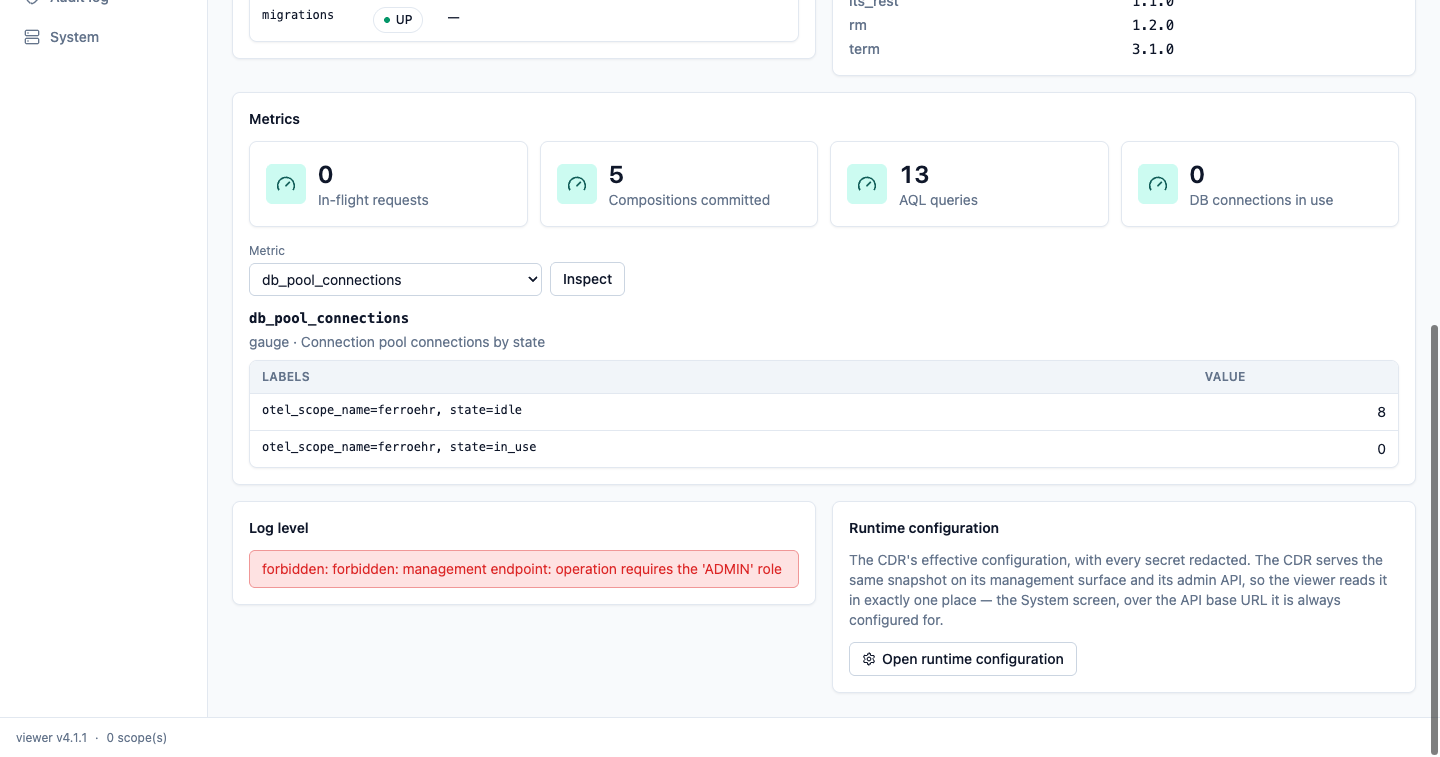
Task: Click the DB connections in use gauge icon
Action: 1158,184
